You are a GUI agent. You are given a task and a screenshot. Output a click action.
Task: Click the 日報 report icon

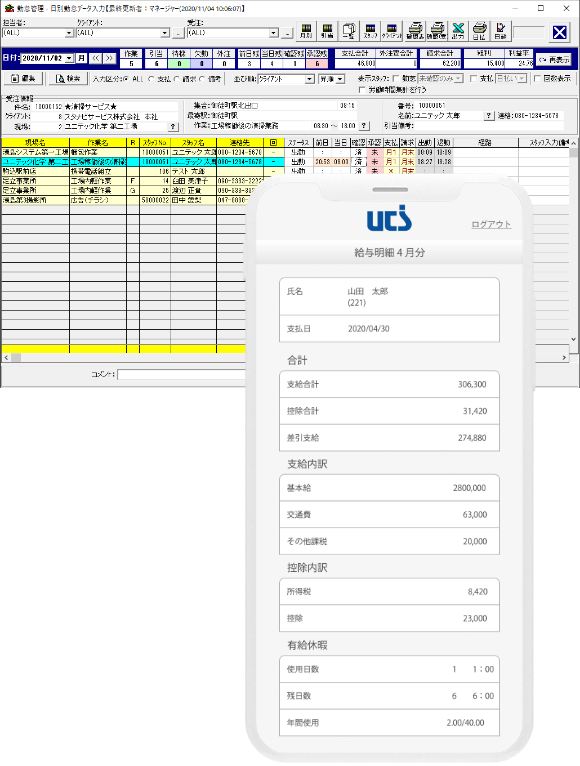coord(500,31)
